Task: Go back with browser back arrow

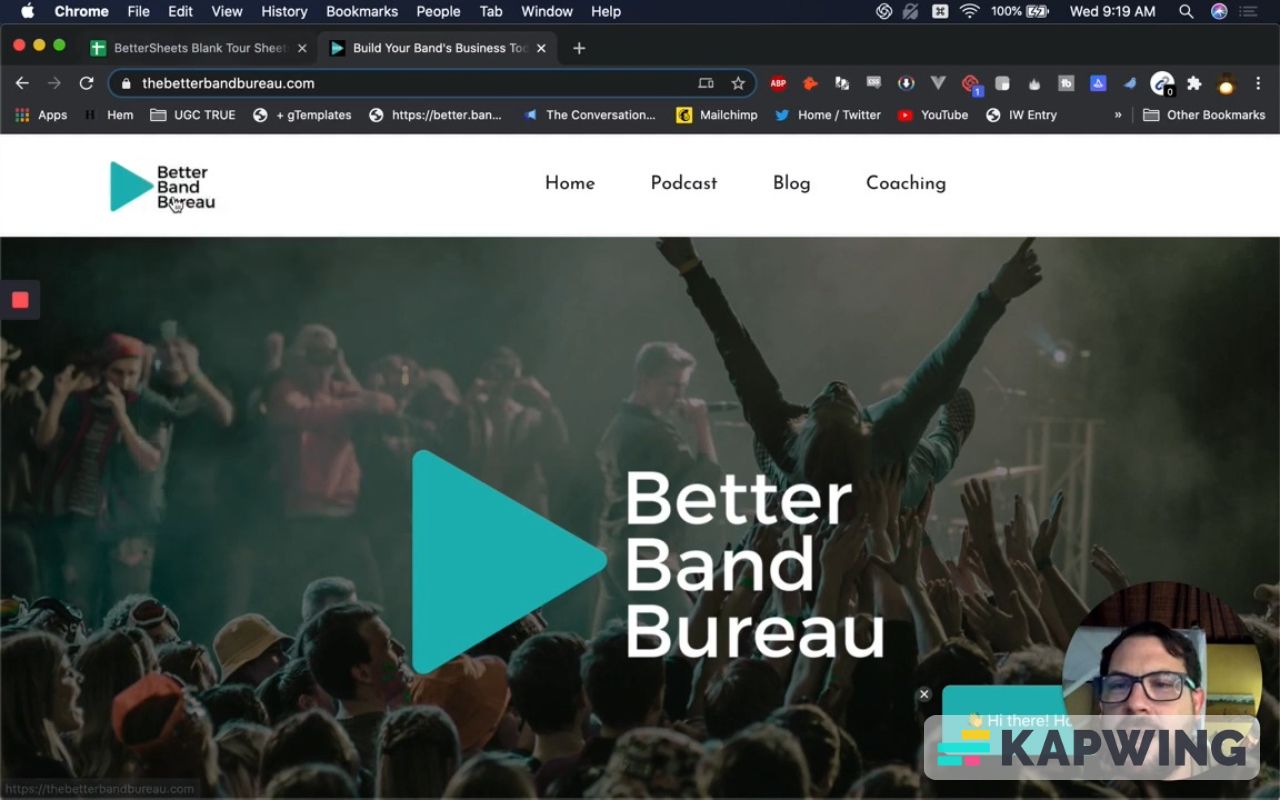Action: tap(22, 83)
